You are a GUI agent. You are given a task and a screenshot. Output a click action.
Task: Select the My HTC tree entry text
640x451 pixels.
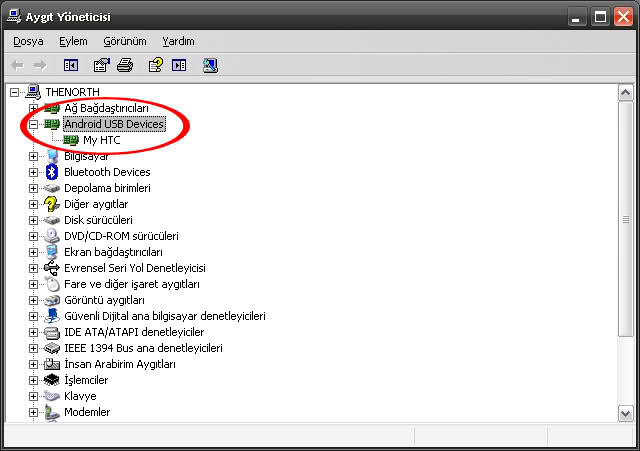[x=102, y=140]
